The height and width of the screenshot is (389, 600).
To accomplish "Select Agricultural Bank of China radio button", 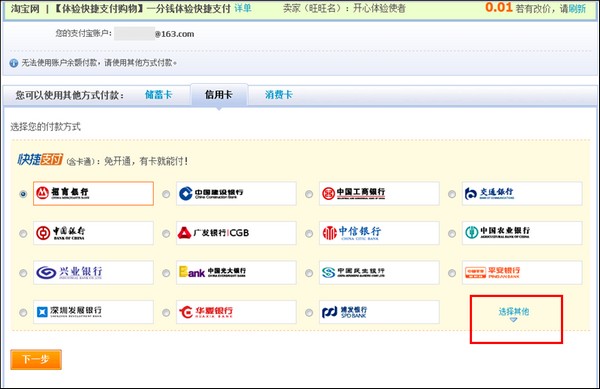I will tap(452, 233).
